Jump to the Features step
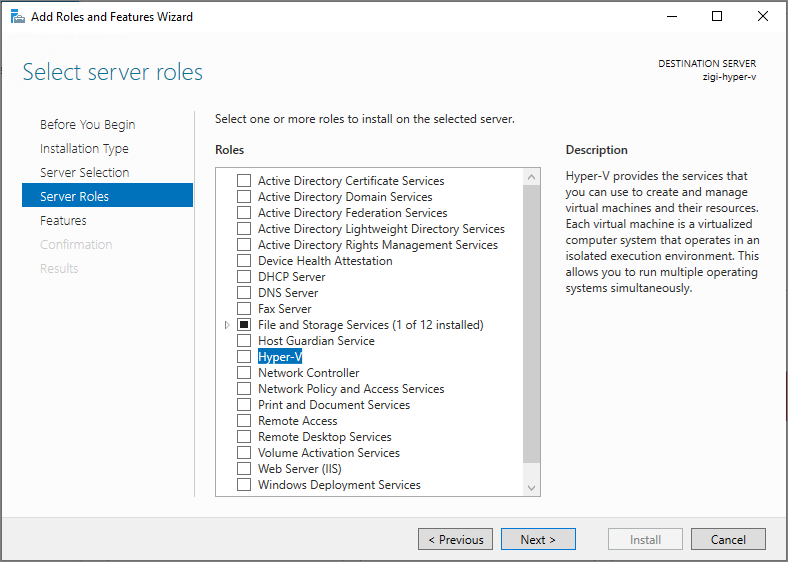This screenshot has width=788, height=562. (x=63, y=221)
